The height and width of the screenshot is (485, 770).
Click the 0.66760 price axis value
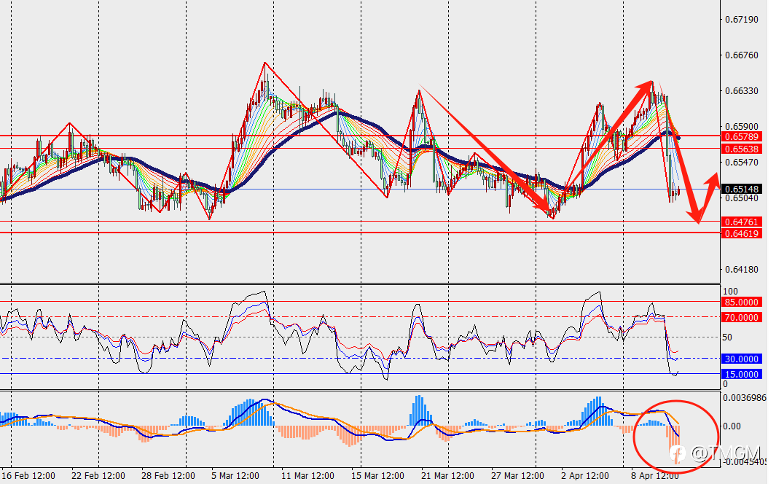point(742,55)
